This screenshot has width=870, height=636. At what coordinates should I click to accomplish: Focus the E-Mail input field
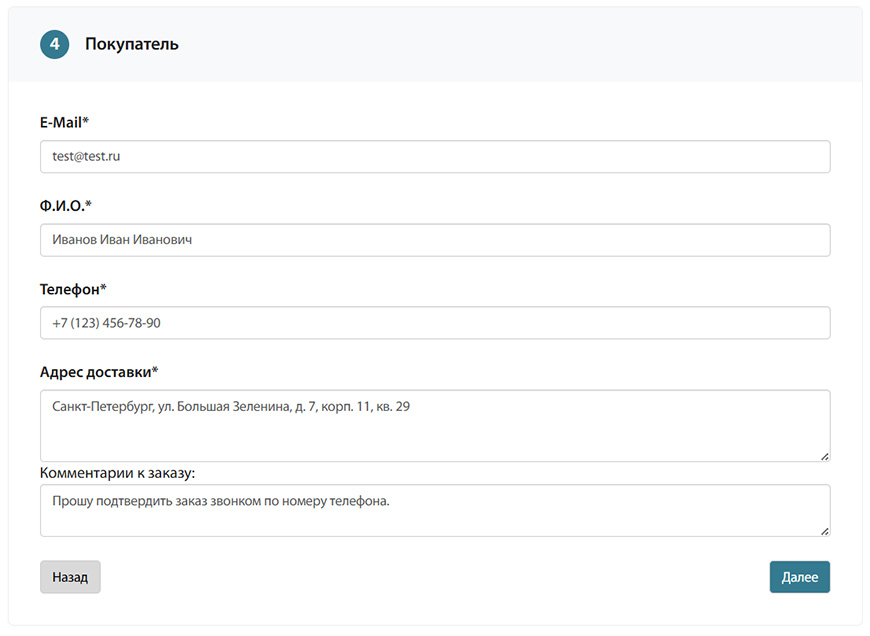pos(435,157)
